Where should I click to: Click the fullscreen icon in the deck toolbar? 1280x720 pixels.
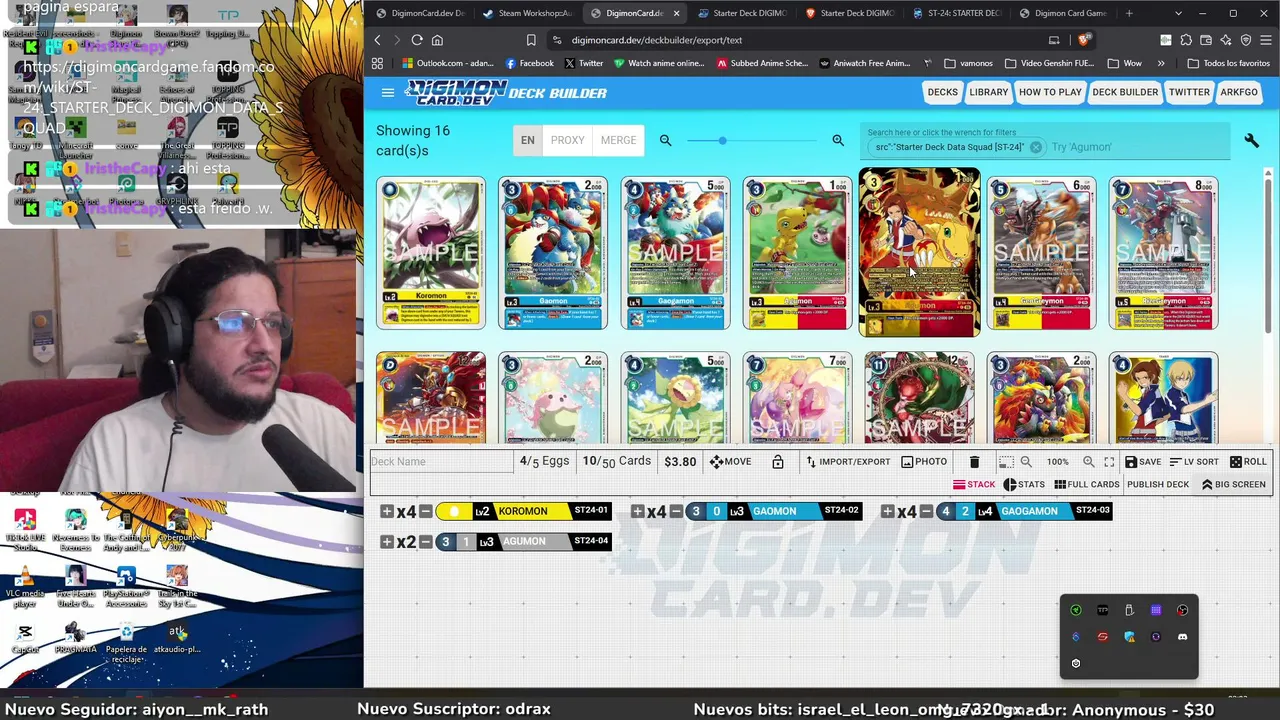tap(1109, 462)
